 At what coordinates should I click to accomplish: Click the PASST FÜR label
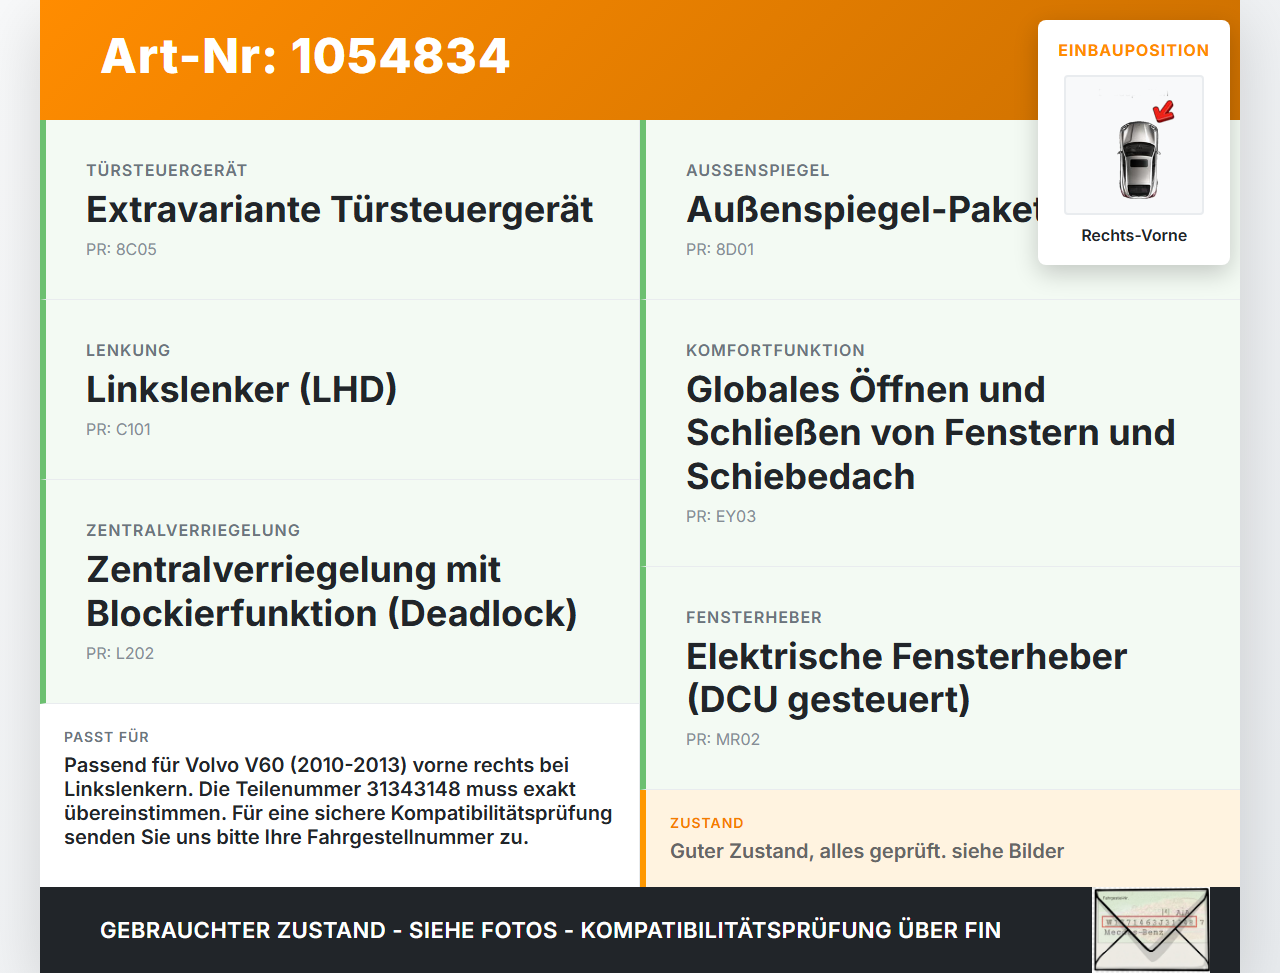[106, 737]
